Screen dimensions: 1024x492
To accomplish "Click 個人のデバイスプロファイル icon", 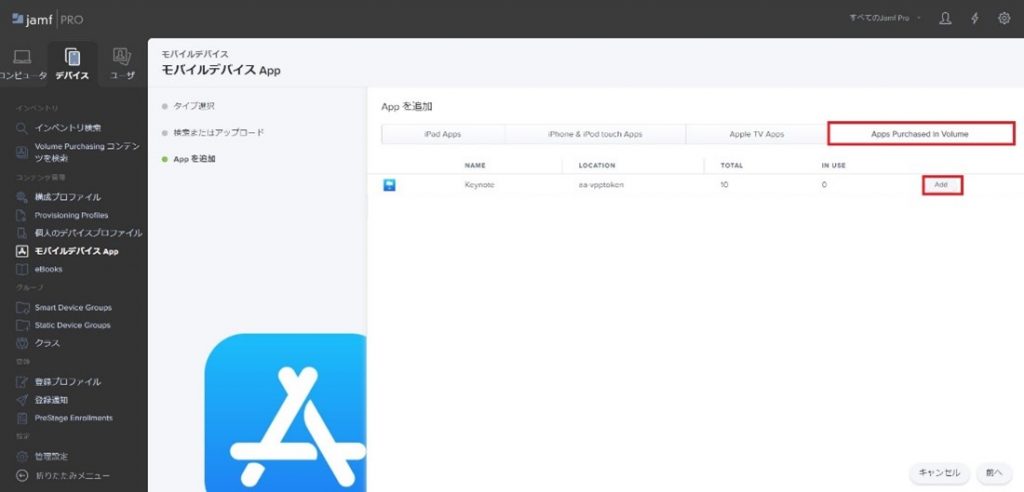I will [22, 233].
